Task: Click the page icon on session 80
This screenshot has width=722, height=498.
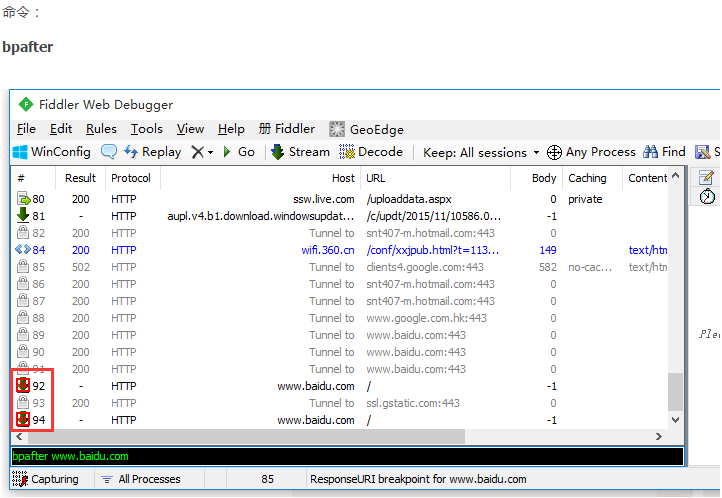Action: click(23, 199)
